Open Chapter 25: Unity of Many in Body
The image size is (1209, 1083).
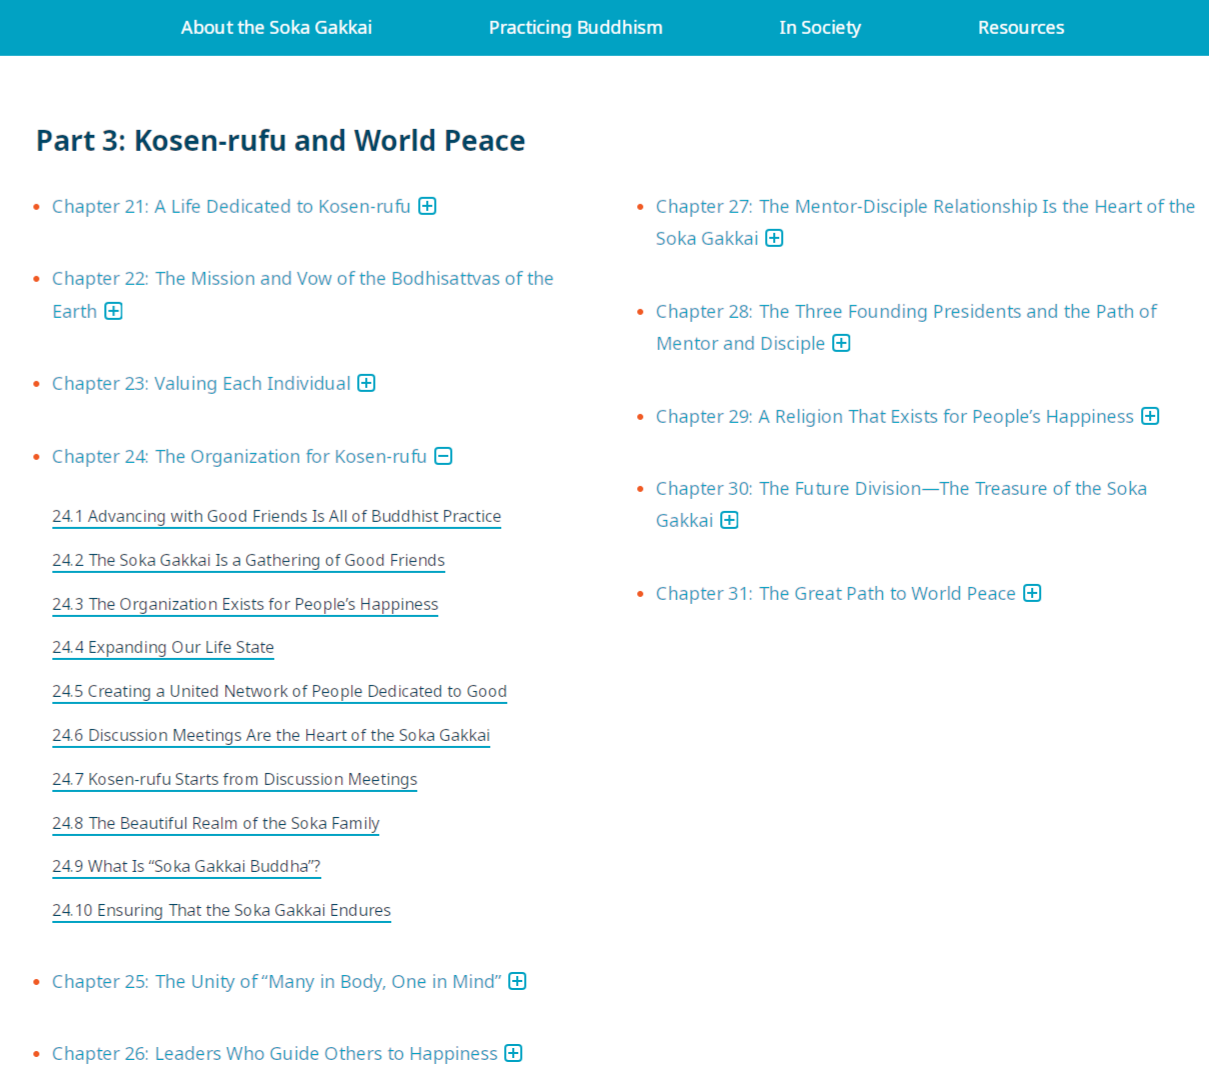pos(277,981)
